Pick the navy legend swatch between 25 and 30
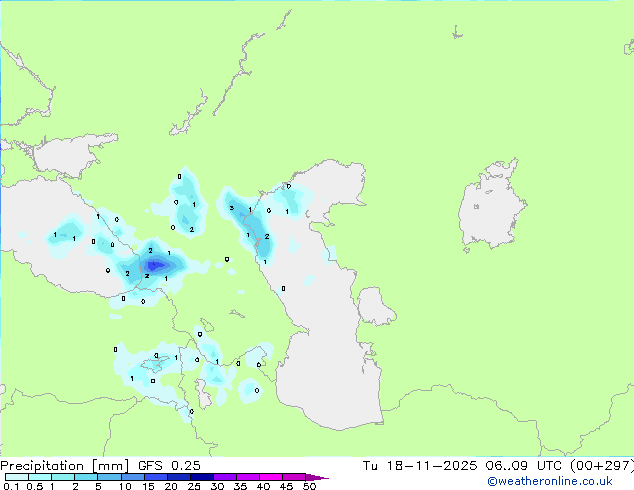This screenshot has height=490, width=634. [201, 477]
